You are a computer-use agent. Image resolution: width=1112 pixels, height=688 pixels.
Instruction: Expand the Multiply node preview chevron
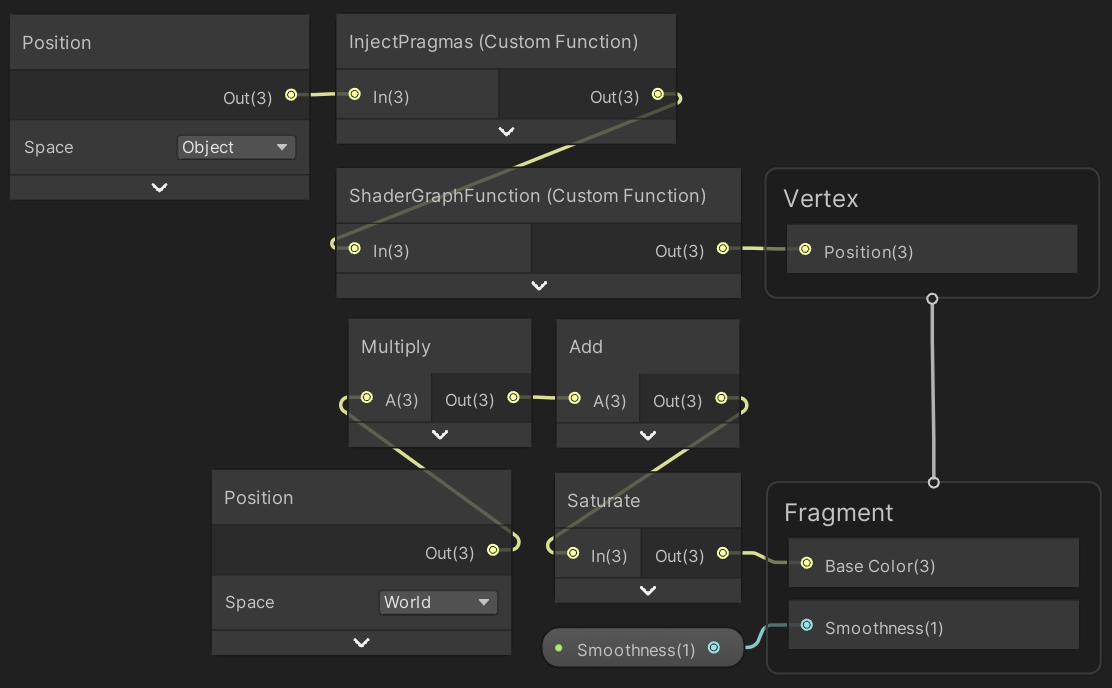(439, 435)
